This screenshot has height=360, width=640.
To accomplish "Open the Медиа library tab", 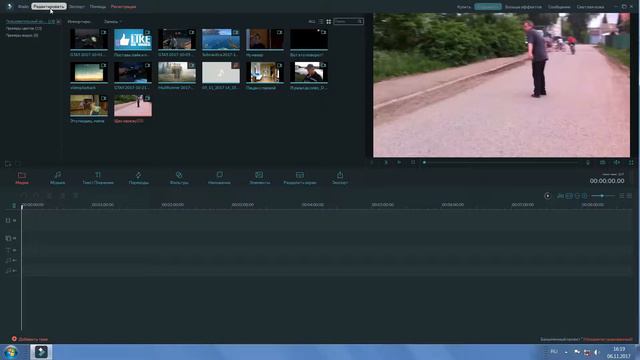I will point(22,178).
